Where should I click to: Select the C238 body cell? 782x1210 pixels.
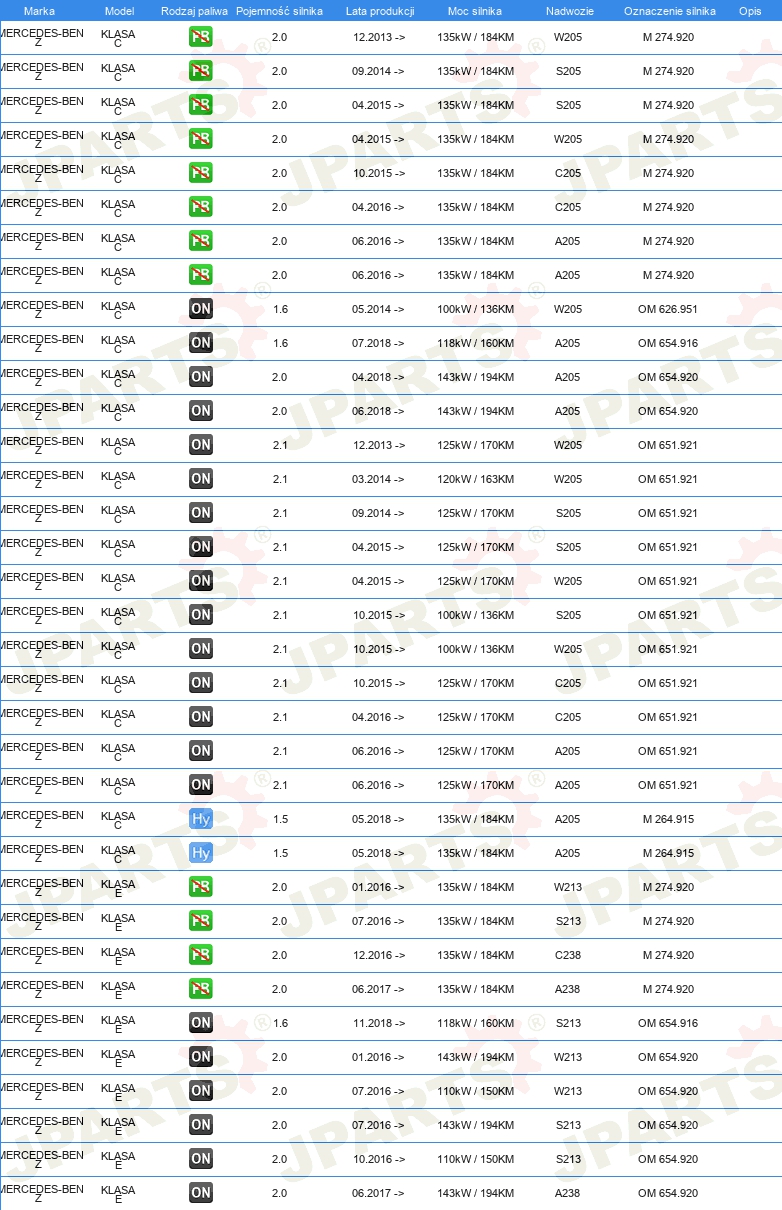pyautogui.click(x=568, y=956)
